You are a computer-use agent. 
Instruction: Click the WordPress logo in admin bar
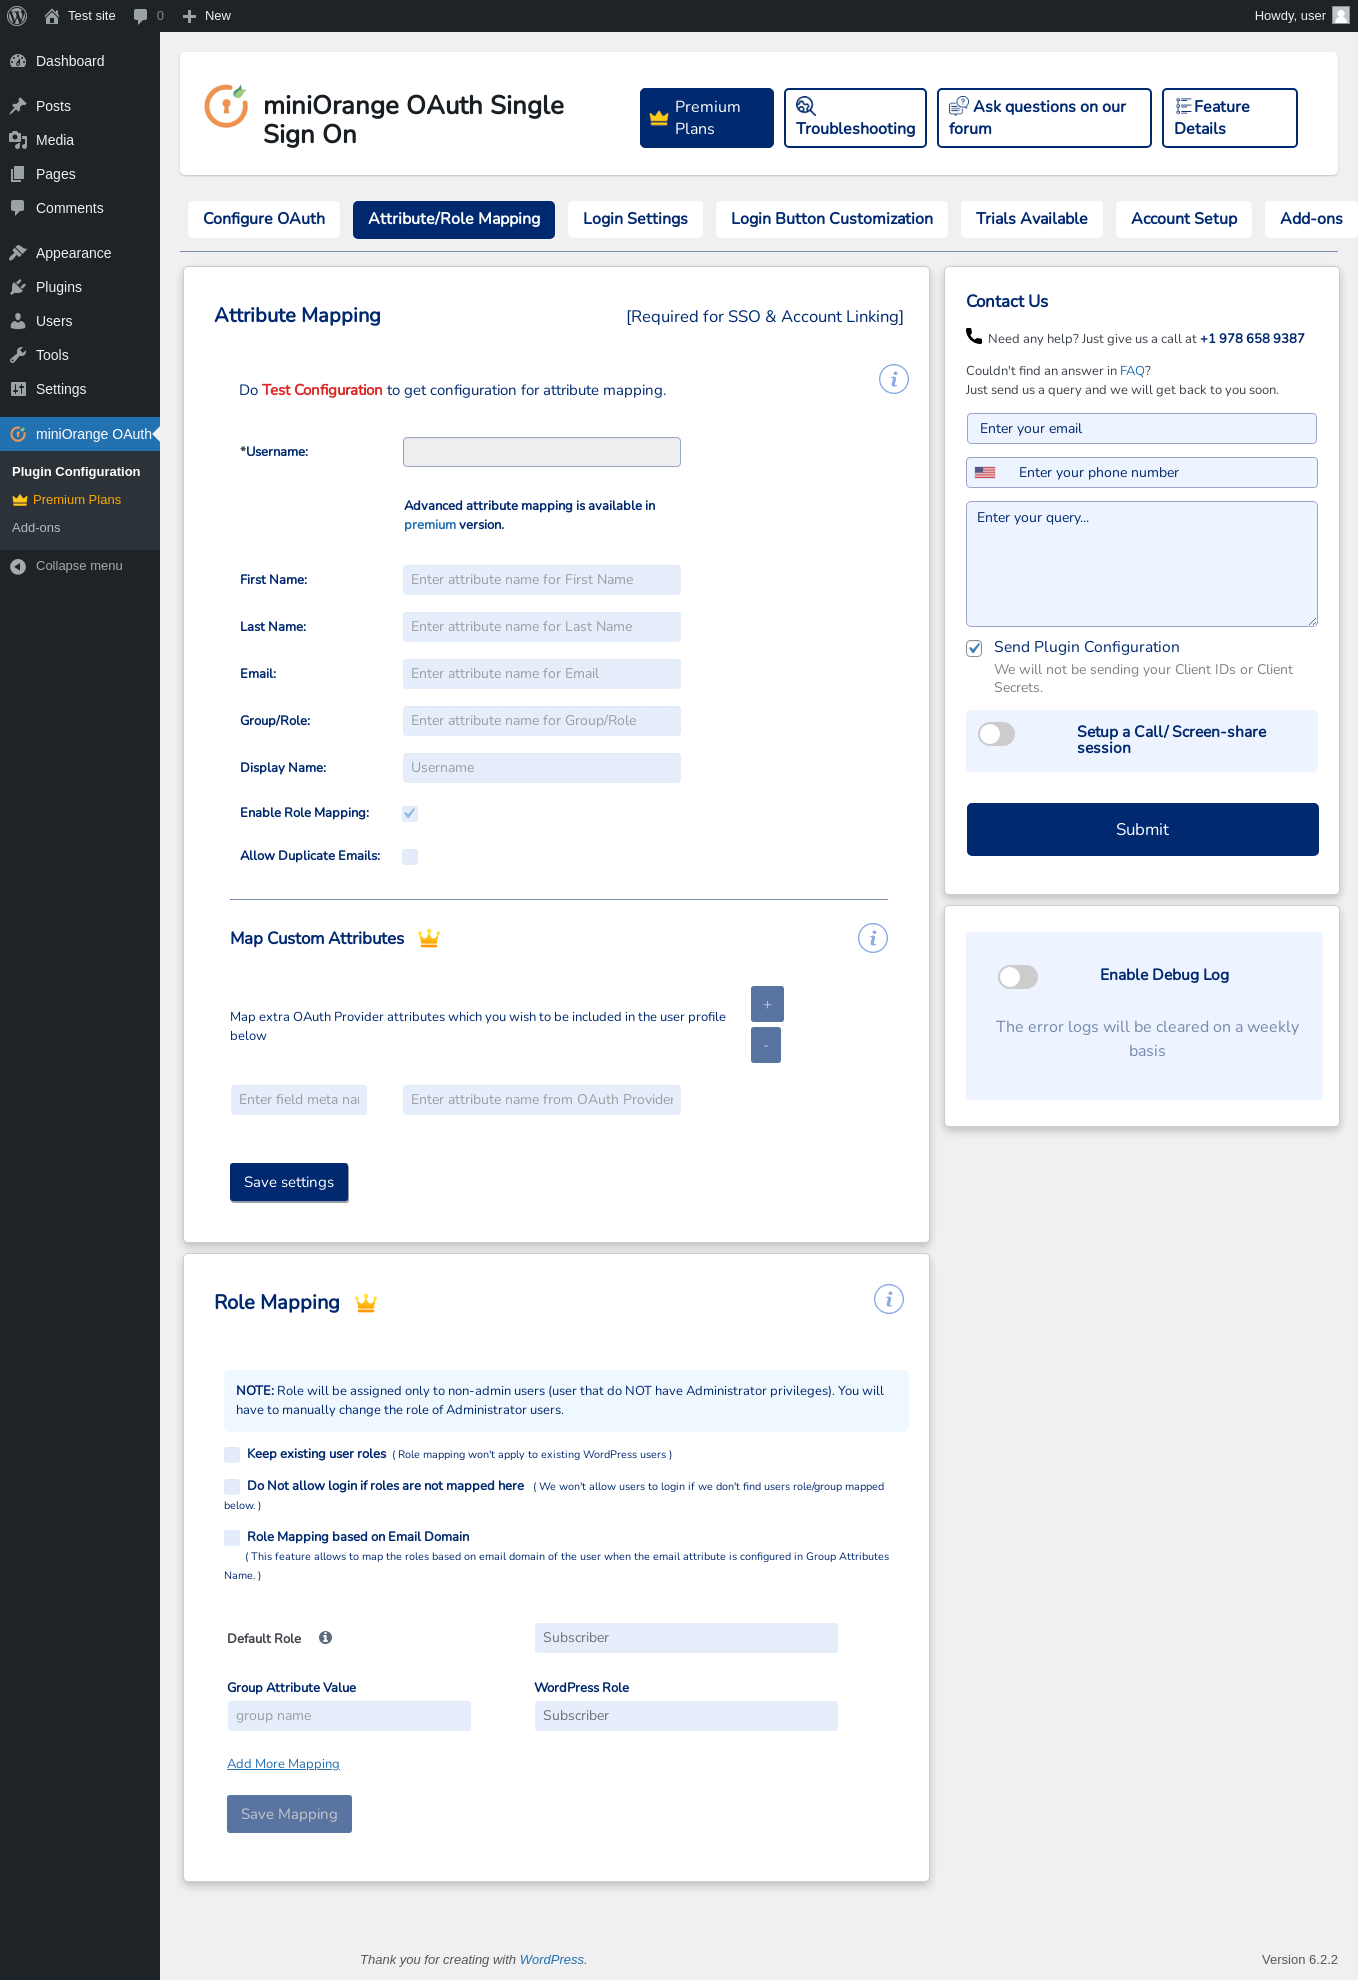[x=17, y=16]
